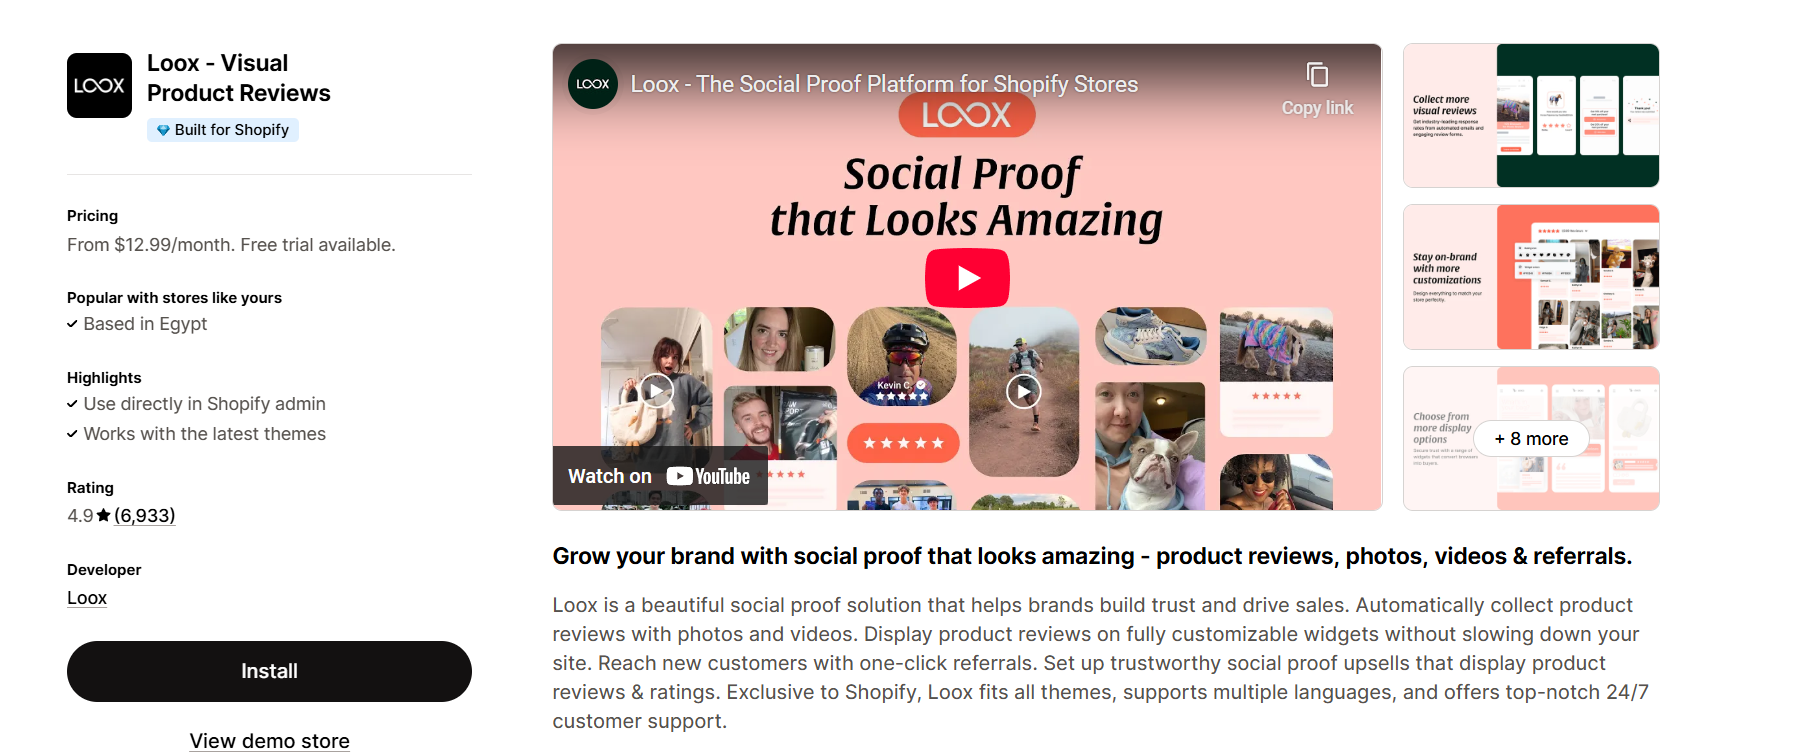The height and width of the screenshot is (752, 1810).
Task: Open the Stay on-brand customizations screenshot
Action: pyautogui.click(x=1531, y=277)
